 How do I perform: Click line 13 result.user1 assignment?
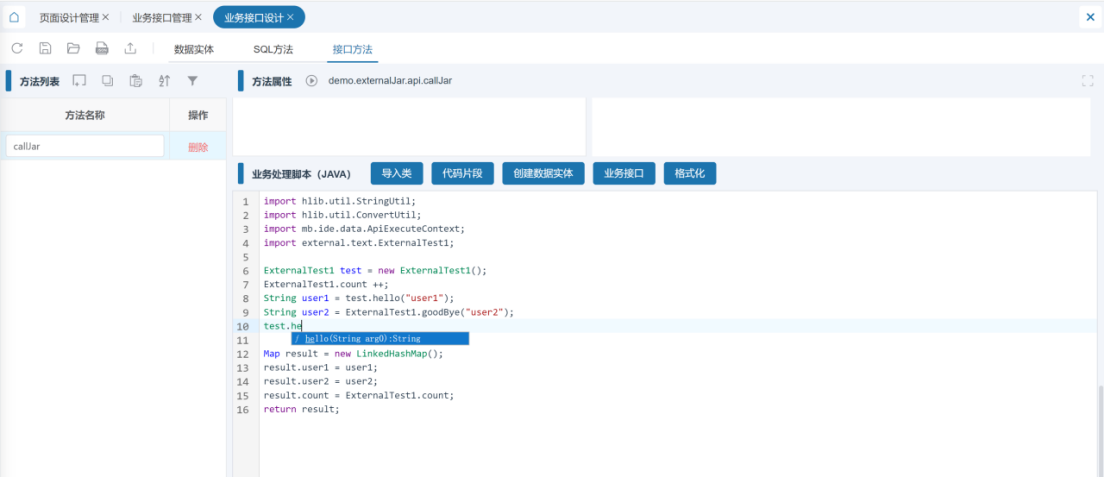(320, 367)
